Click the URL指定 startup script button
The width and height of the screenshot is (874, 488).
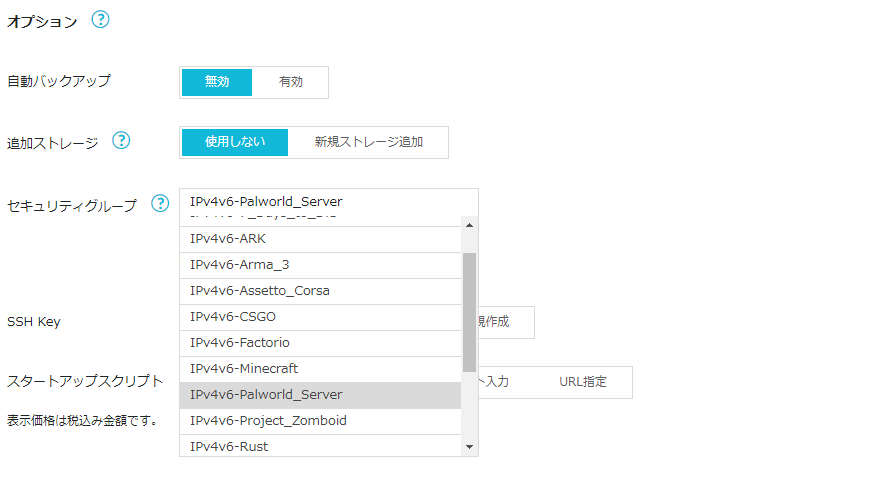[582, 382]
